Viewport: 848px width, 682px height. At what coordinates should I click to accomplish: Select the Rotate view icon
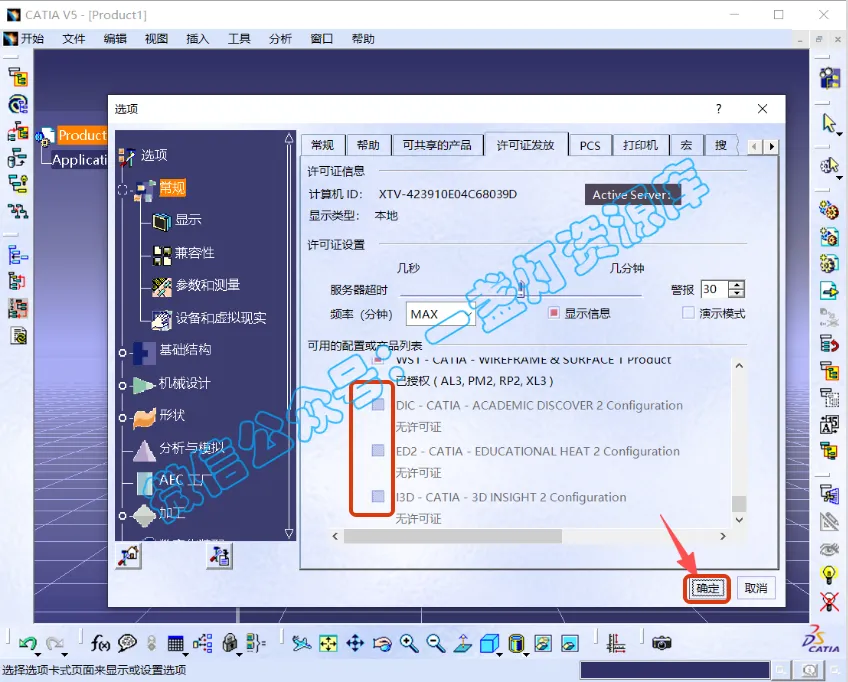(382, 644)
